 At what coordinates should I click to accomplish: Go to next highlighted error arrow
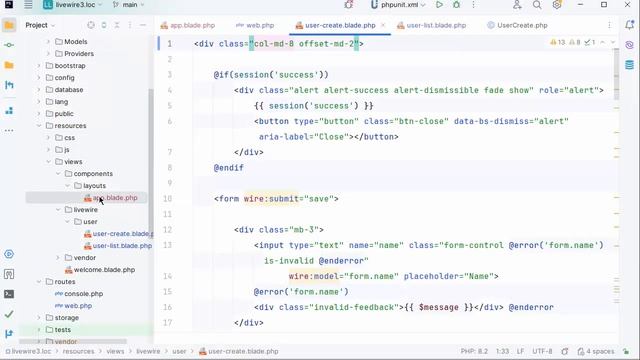pos(612,42)
